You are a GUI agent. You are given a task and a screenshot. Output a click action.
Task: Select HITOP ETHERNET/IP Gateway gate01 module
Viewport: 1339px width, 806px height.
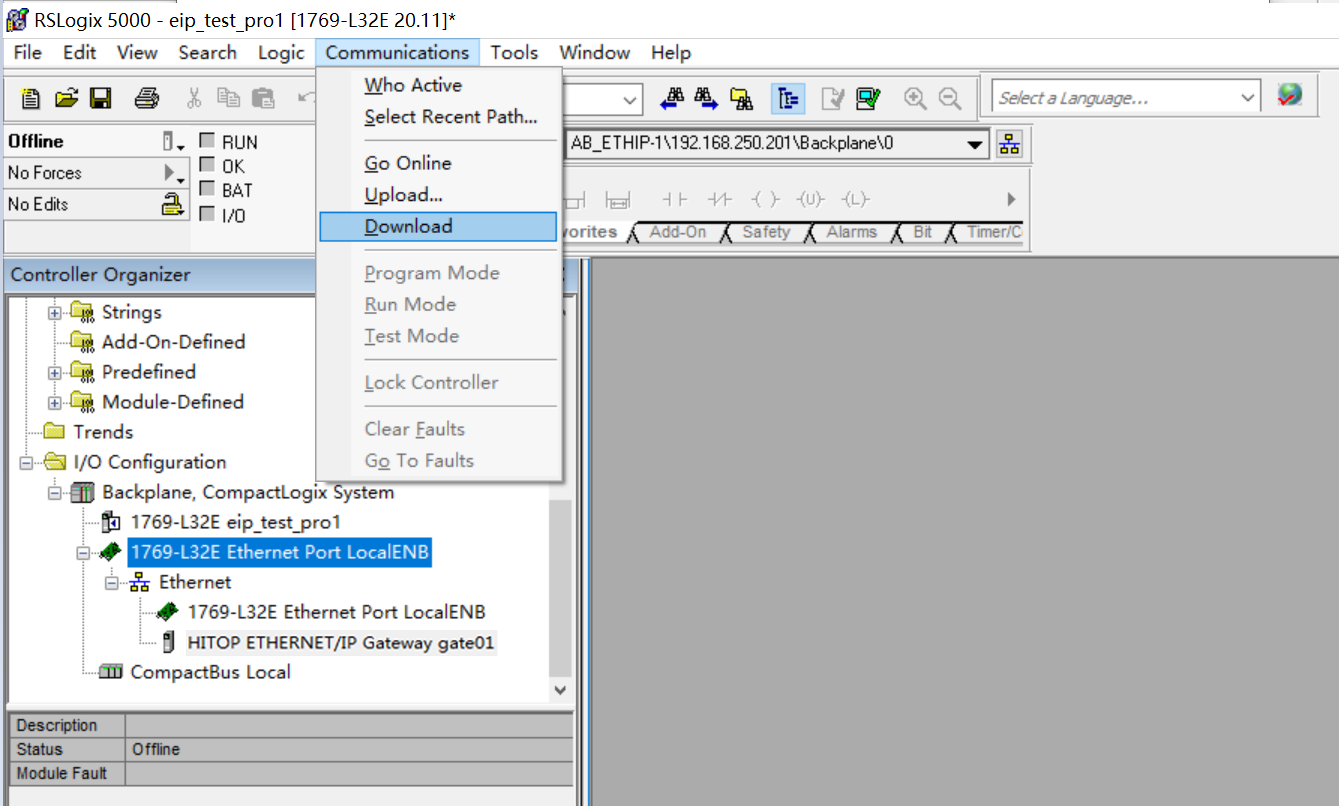(341, 642)
